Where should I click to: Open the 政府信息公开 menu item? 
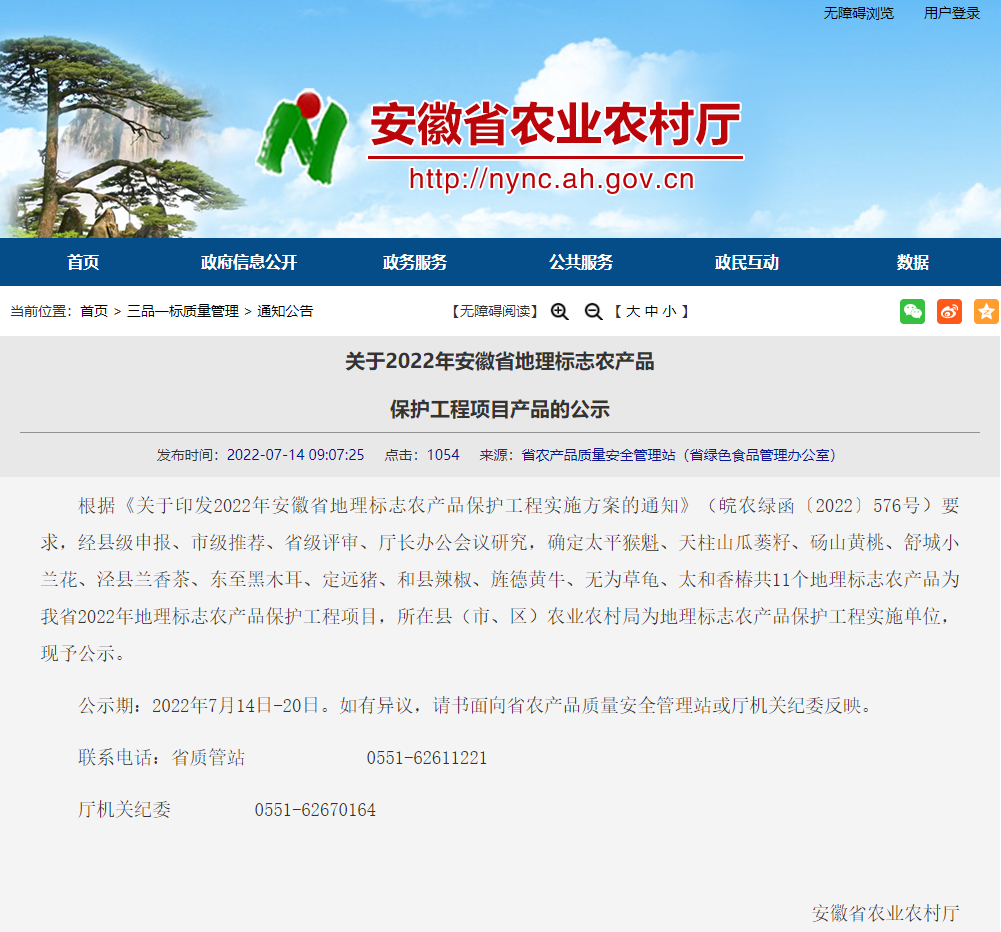(249, 262)
